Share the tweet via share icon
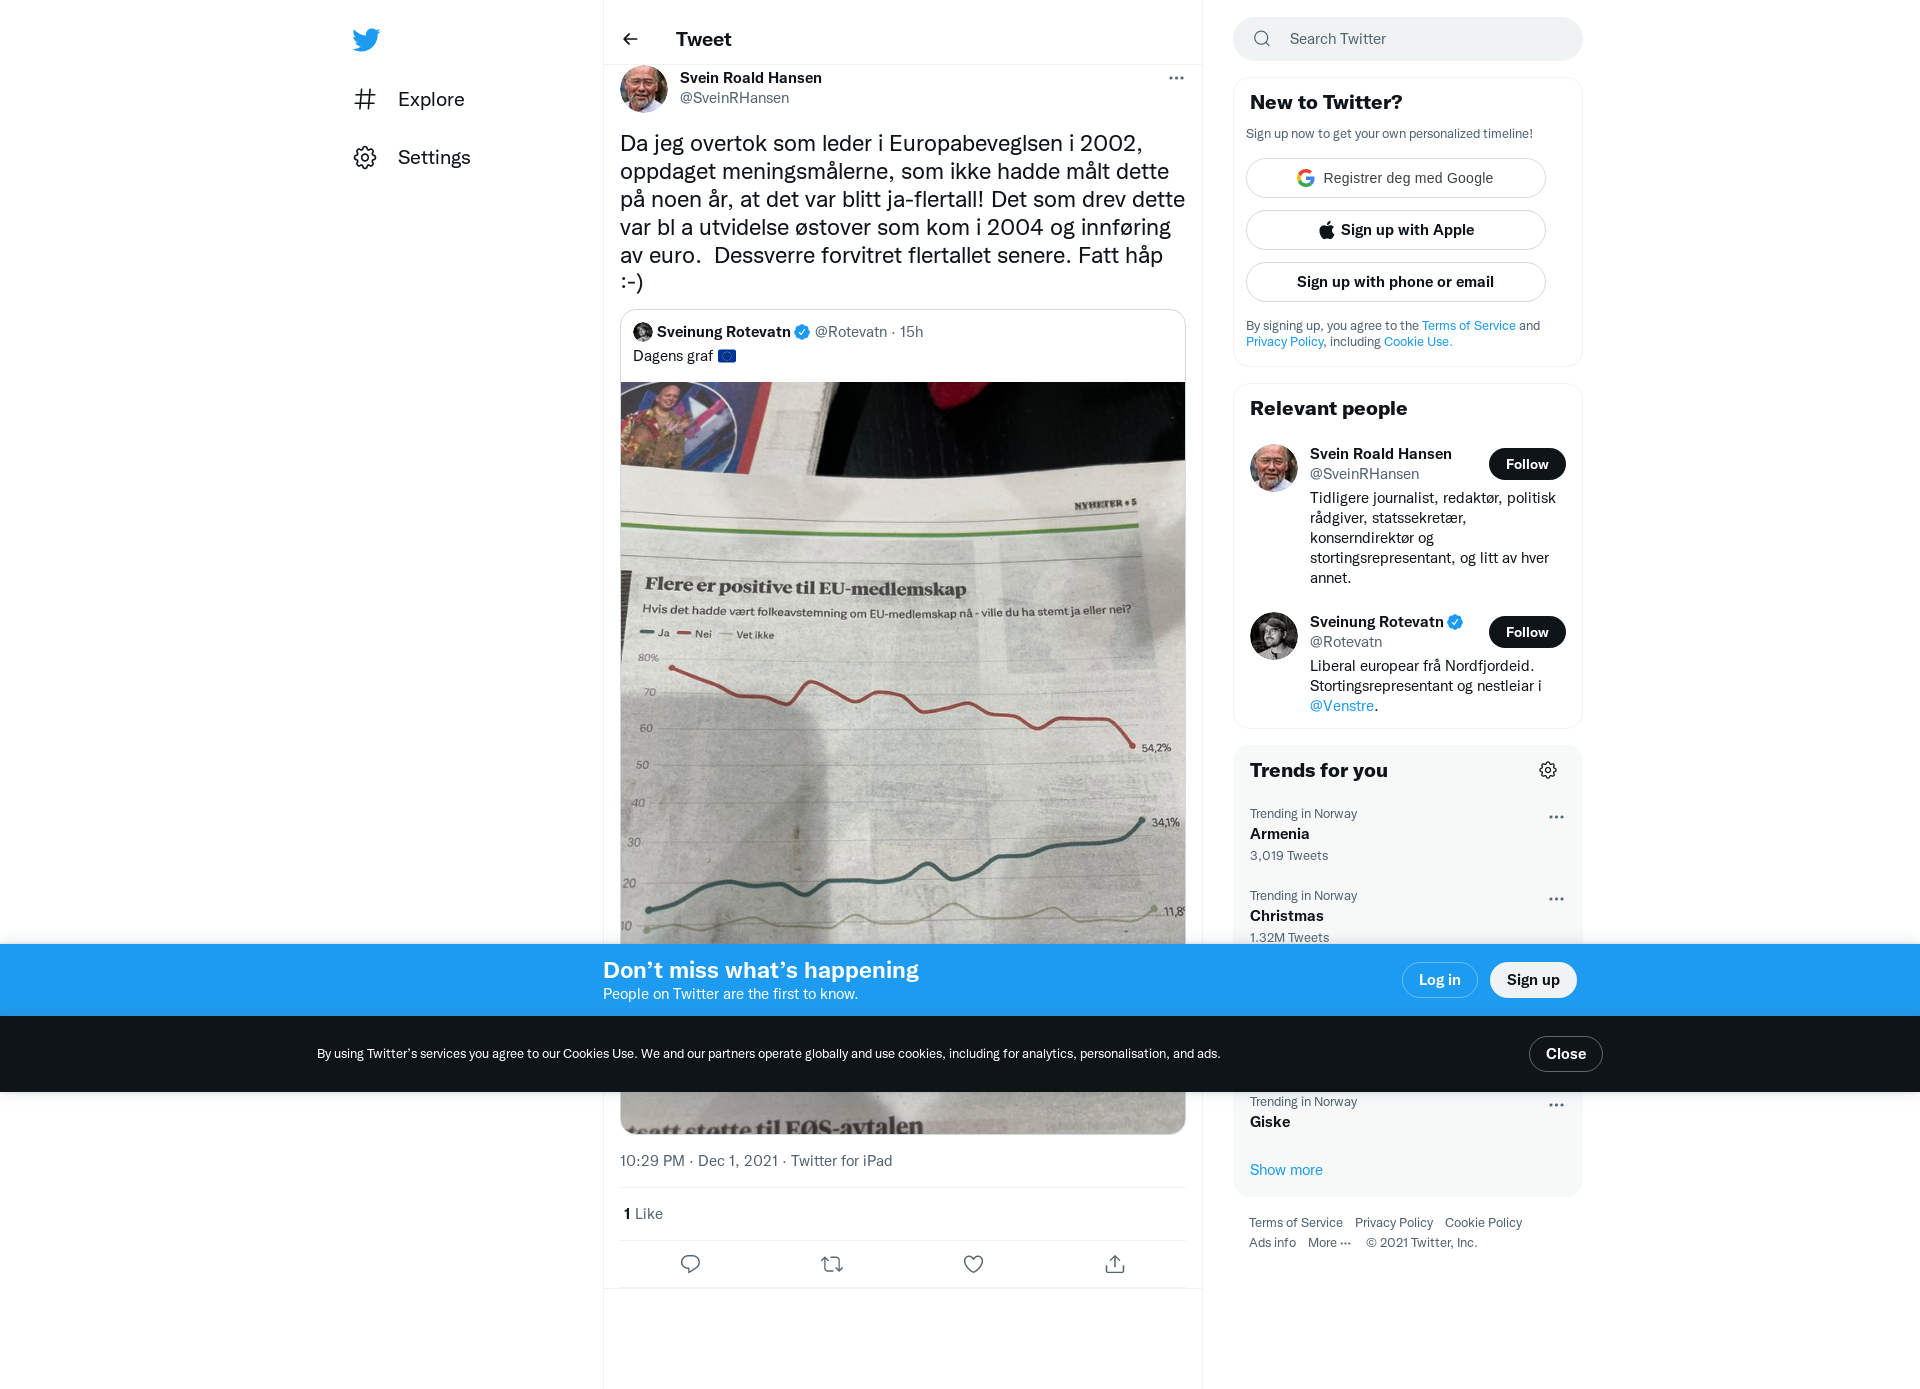 pyautogui.click(x=1115, y=1264)
